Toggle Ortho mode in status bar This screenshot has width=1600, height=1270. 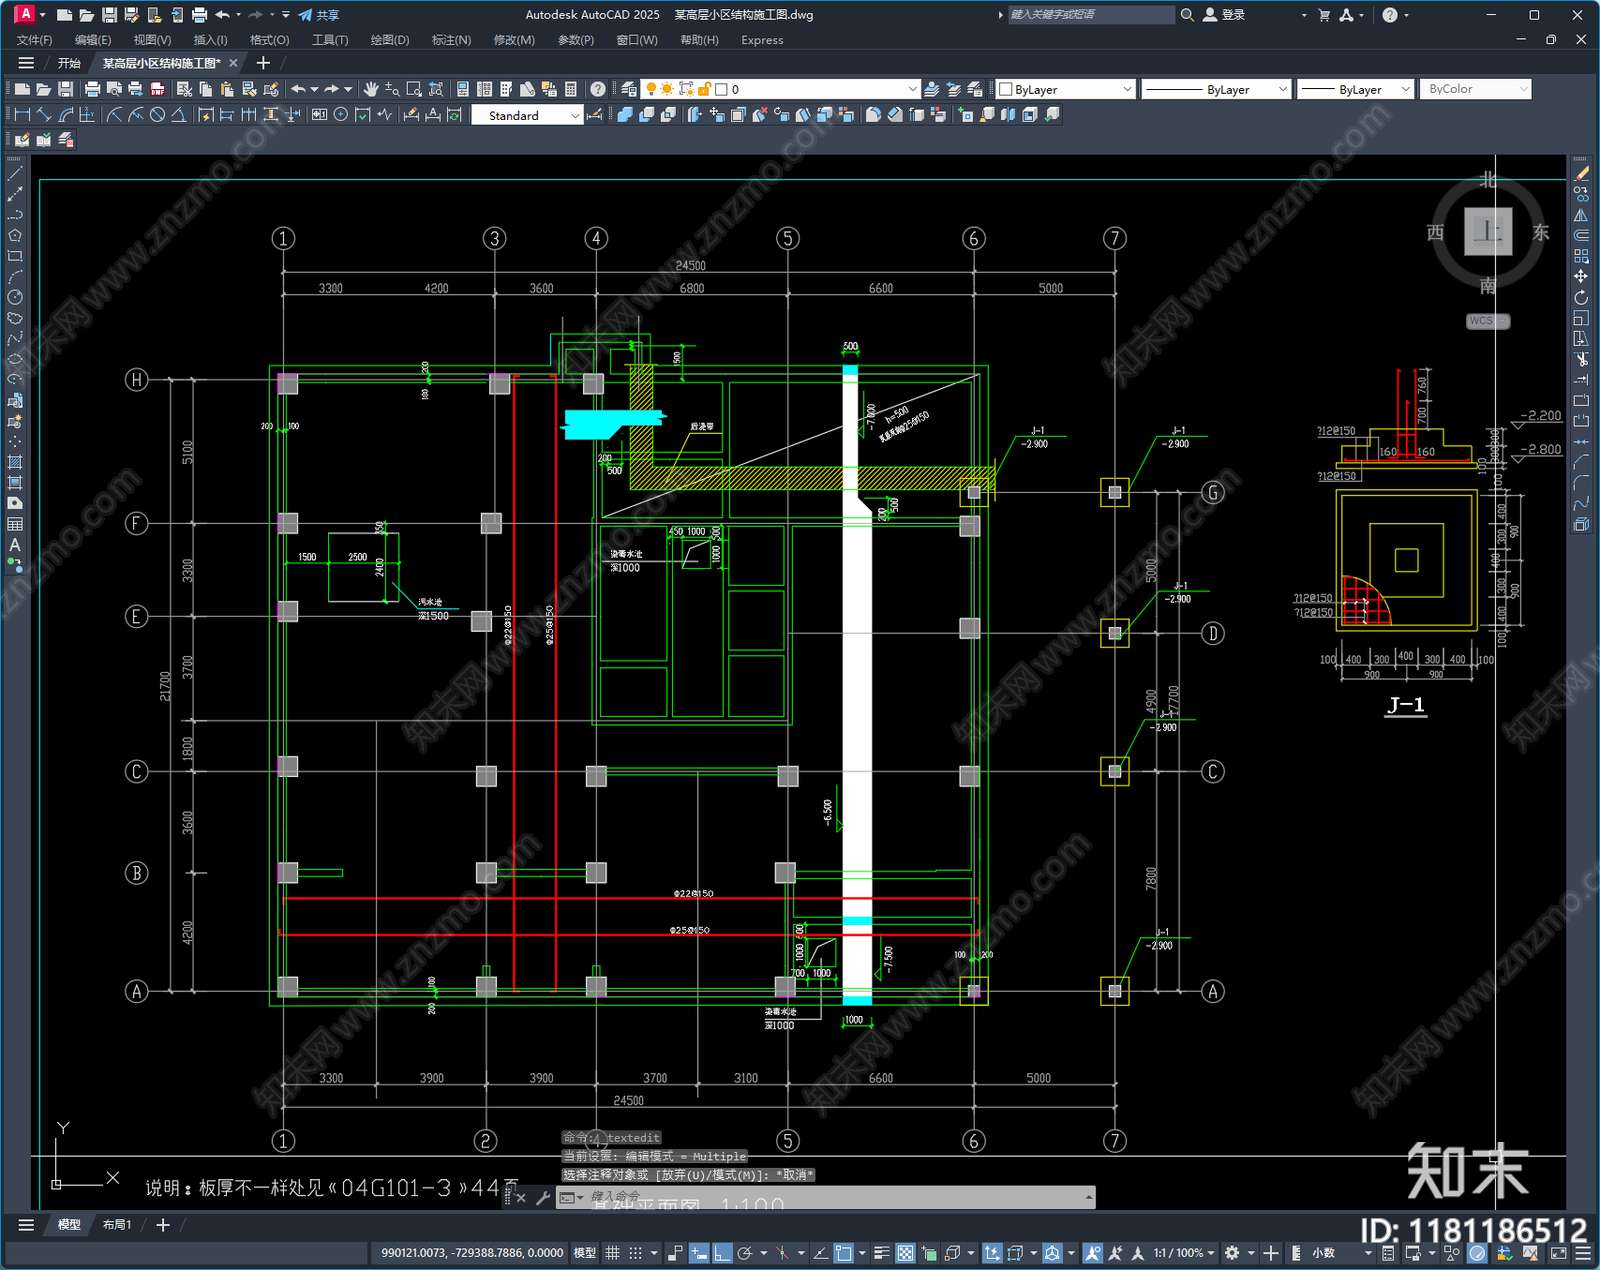(x=722, y=1253)
